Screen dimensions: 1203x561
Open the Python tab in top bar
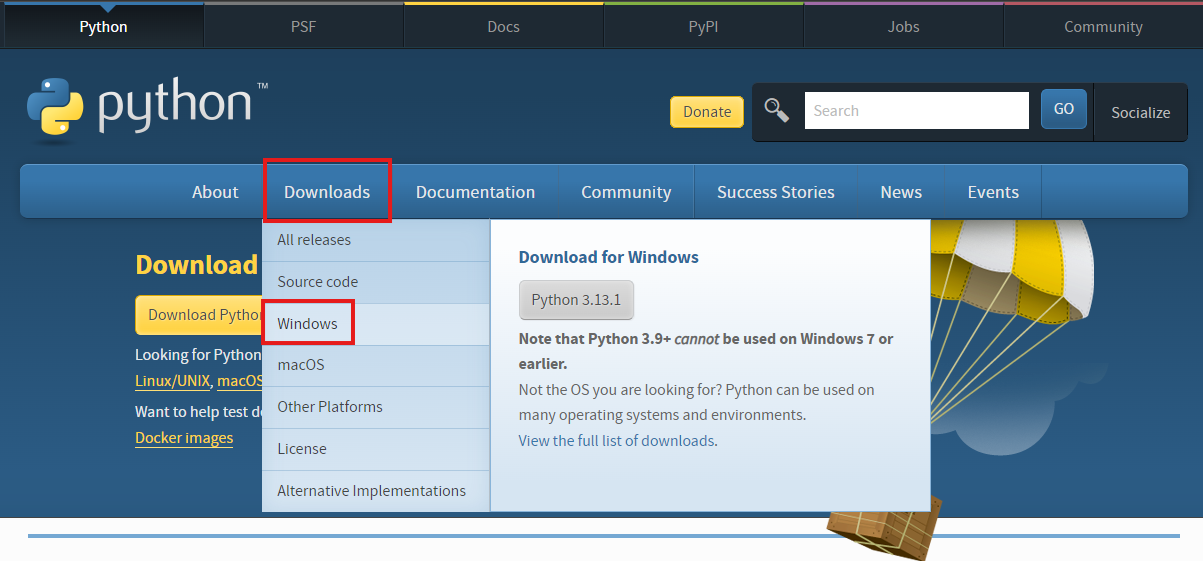pos(103,26)
